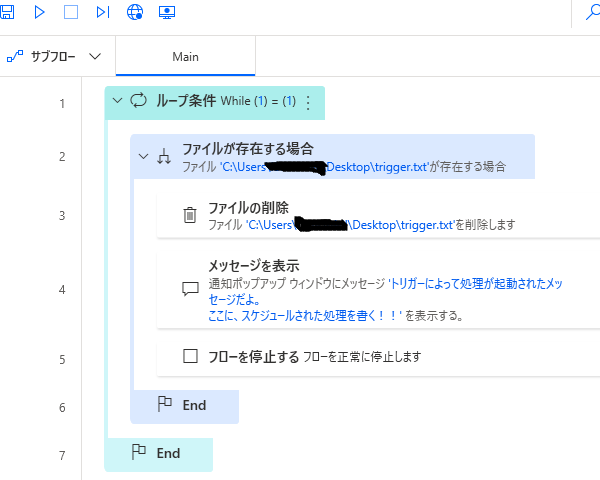
Task: Click the speech bubble icon on メッセージを表示
Action: click(190, 289)
